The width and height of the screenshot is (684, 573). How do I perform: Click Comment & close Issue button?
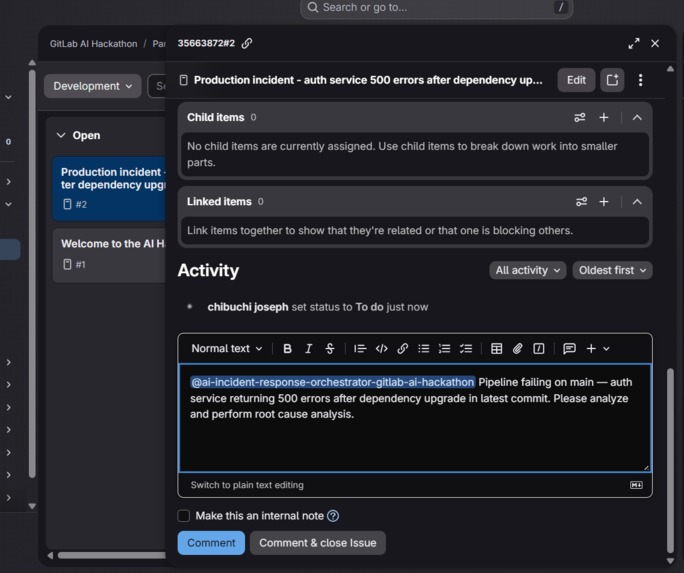[x=318, y=543]
